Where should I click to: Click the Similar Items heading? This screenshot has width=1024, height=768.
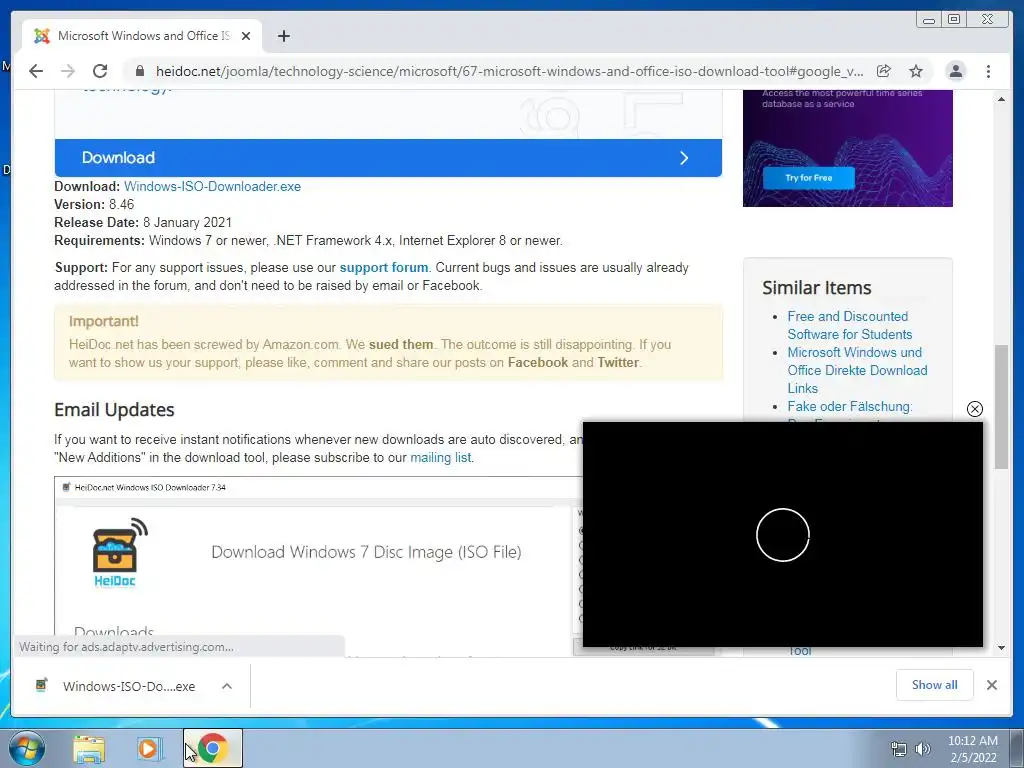pos(816,288)
